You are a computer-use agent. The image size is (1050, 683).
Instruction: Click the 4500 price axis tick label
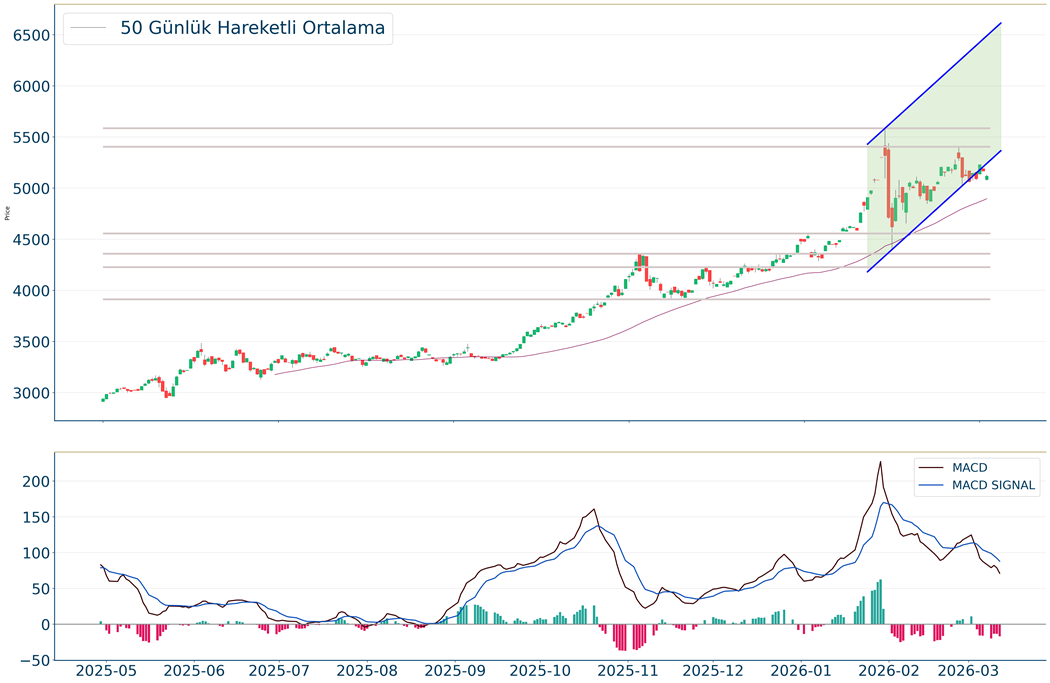click(x=31, y=240)
